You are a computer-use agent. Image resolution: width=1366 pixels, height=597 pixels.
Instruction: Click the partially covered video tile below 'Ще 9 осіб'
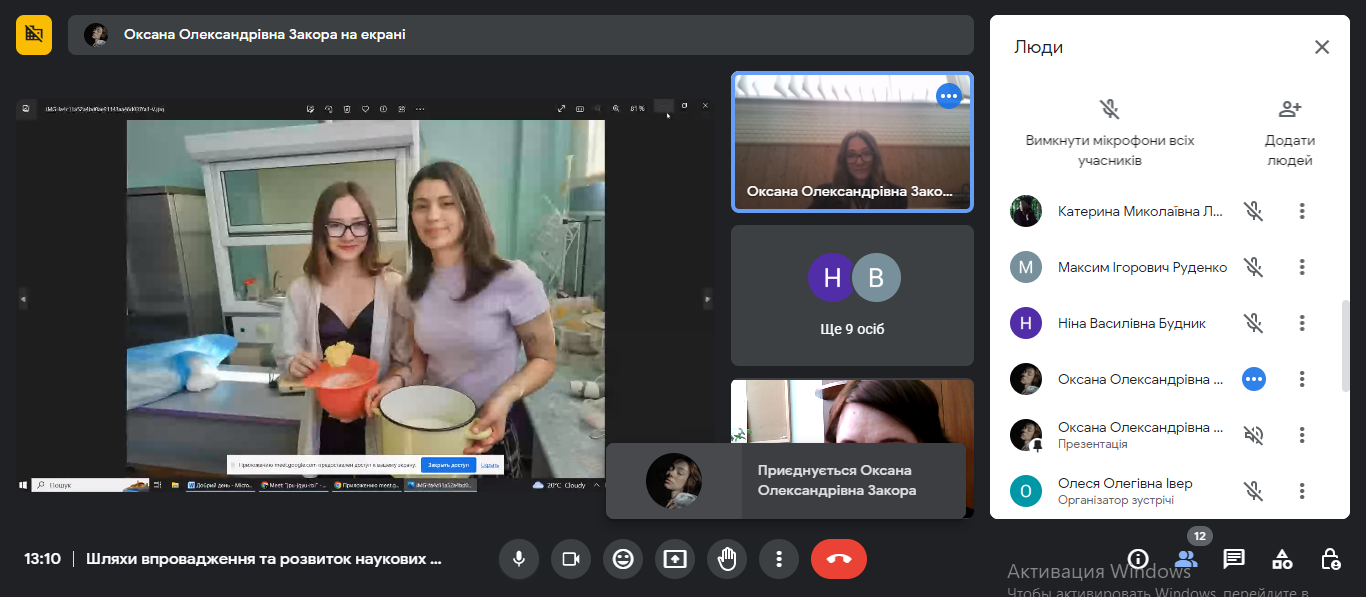pos(852,410)
